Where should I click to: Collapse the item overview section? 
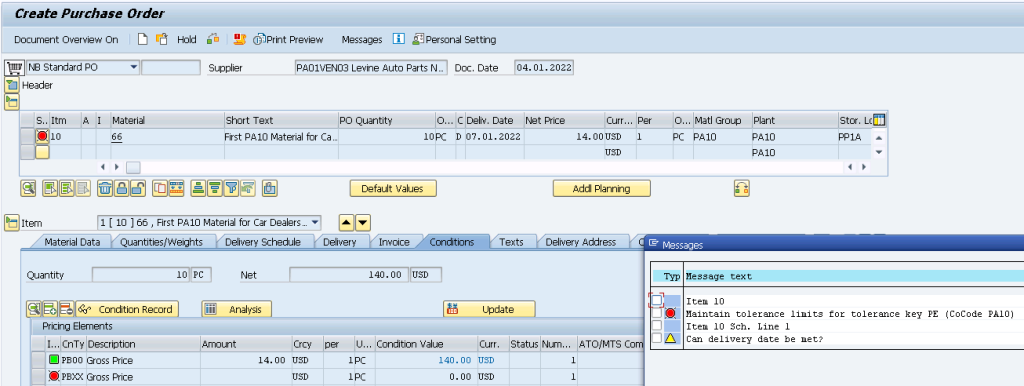tap(12, 101)
